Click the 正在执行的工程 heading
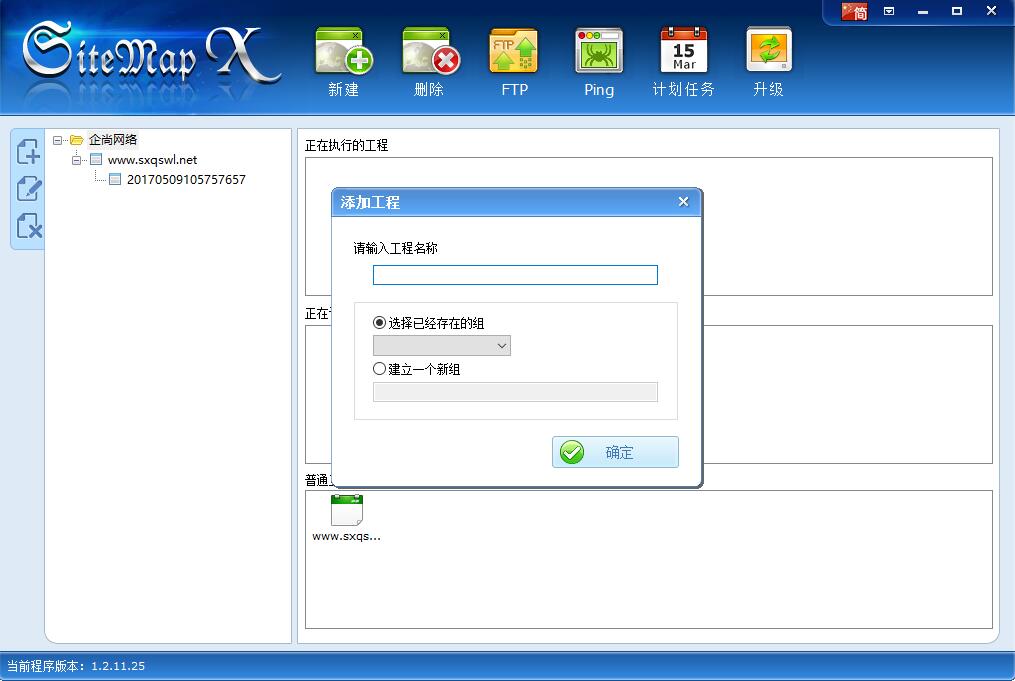The height and width of the screenshot is (681, 1015). coord(346,145)
